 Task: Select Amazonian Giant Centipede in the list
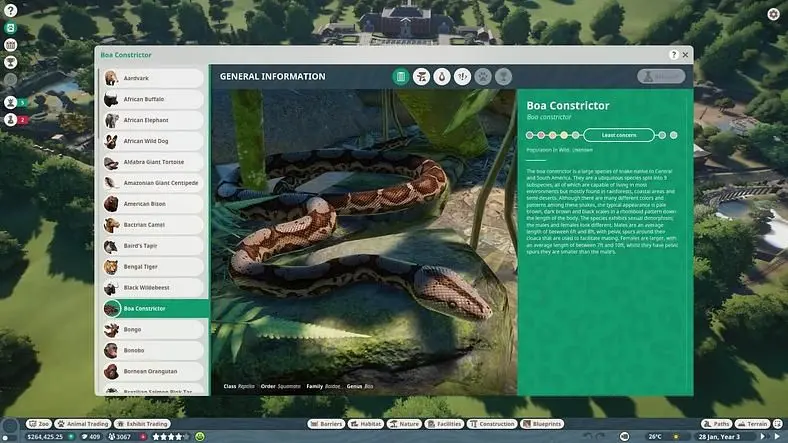click(x=153, y=183)
